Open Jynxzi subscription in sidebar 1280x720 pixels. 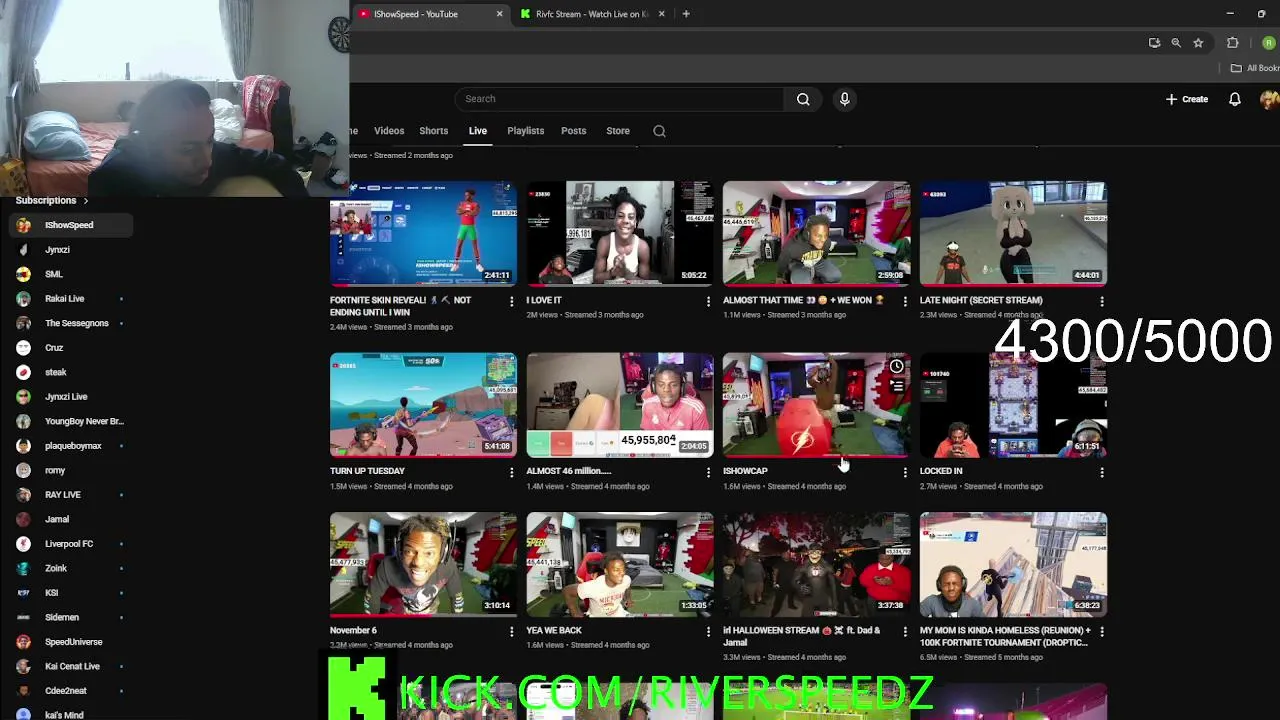[x=69, y=250]
